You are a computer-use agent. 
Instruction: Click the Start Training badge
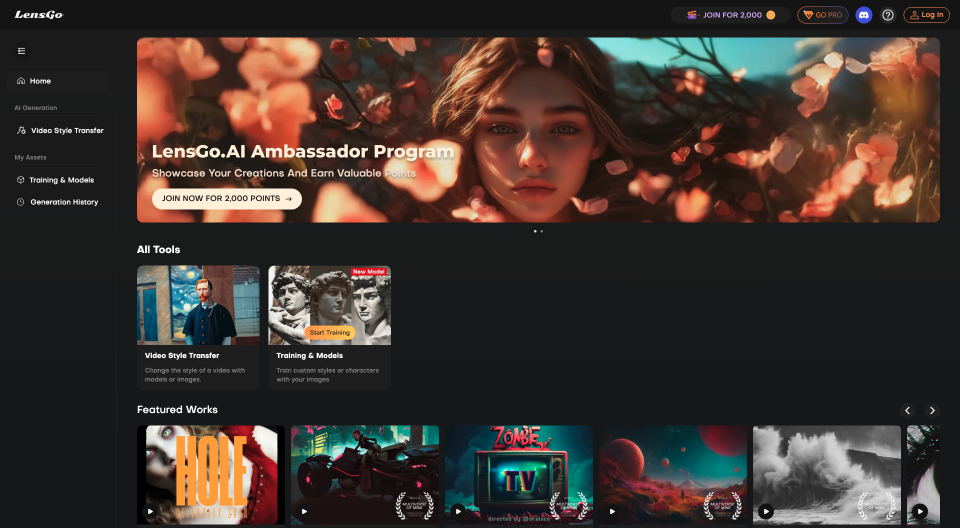point(329,333)
